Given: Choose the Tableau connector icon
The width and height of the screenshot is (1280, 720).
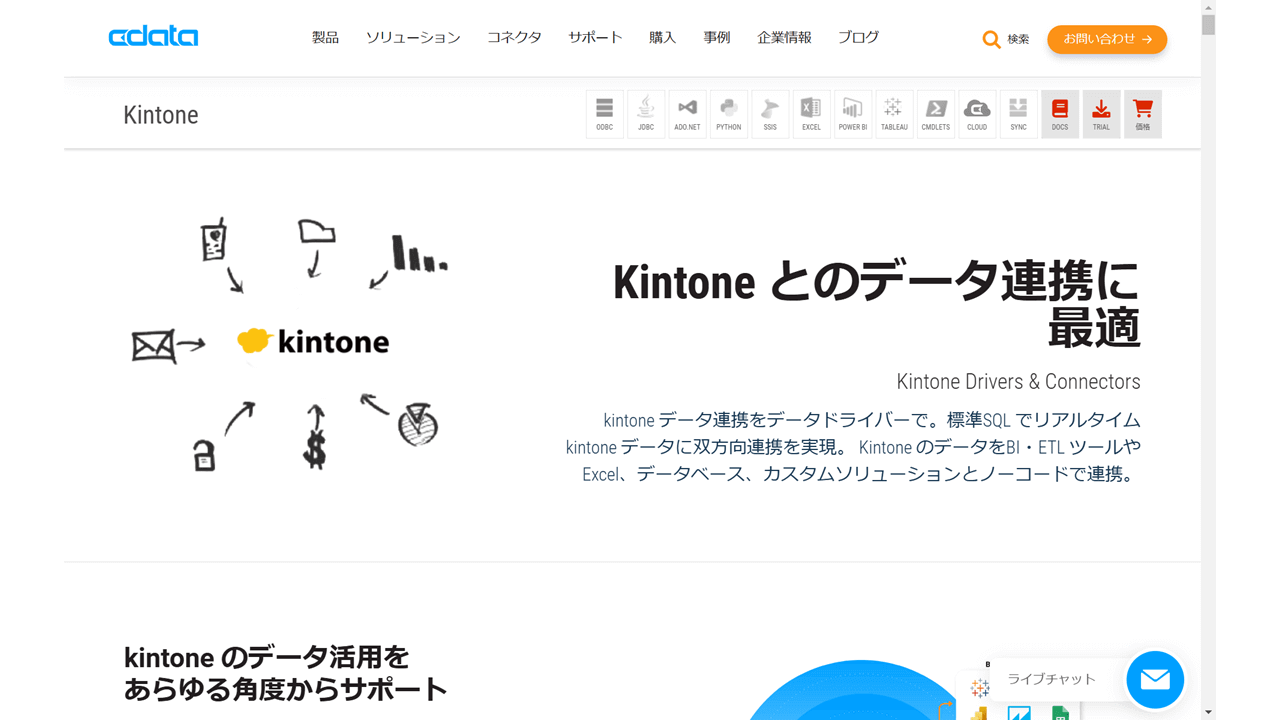Looking at the screenshot, I should [894, 114].
